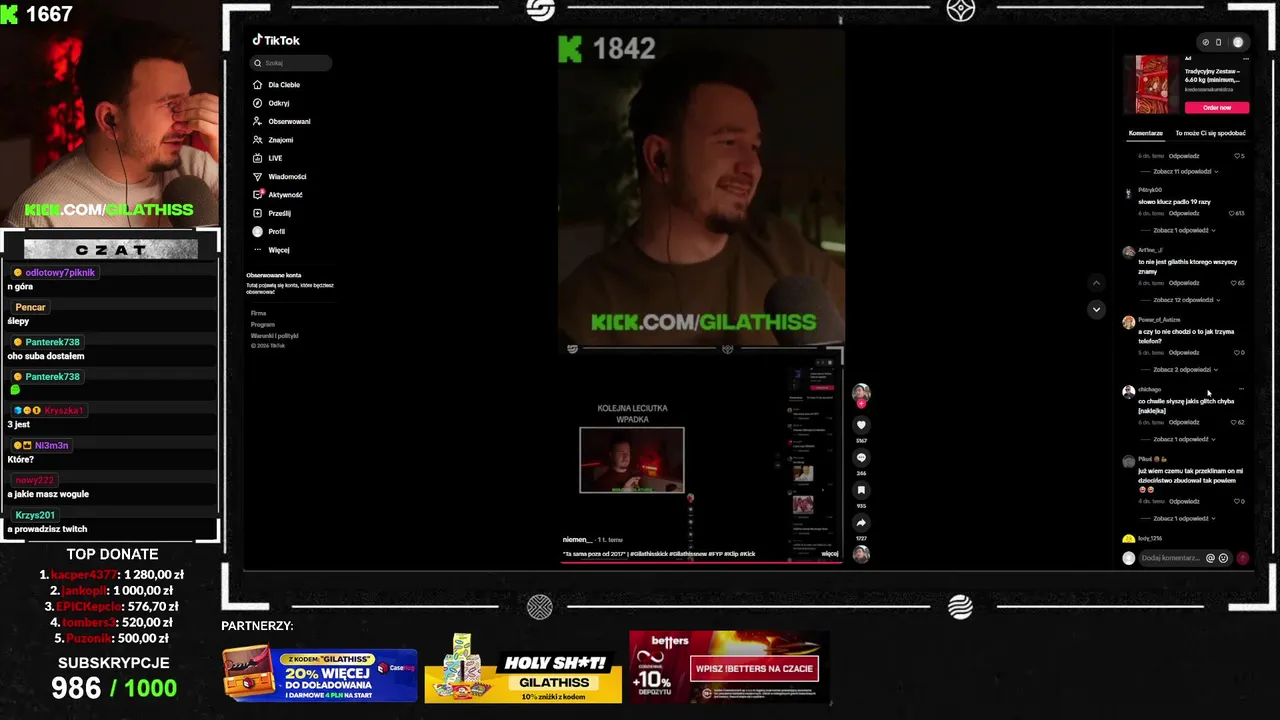Open the sound disc avatar below share

(x=861, y=554)
